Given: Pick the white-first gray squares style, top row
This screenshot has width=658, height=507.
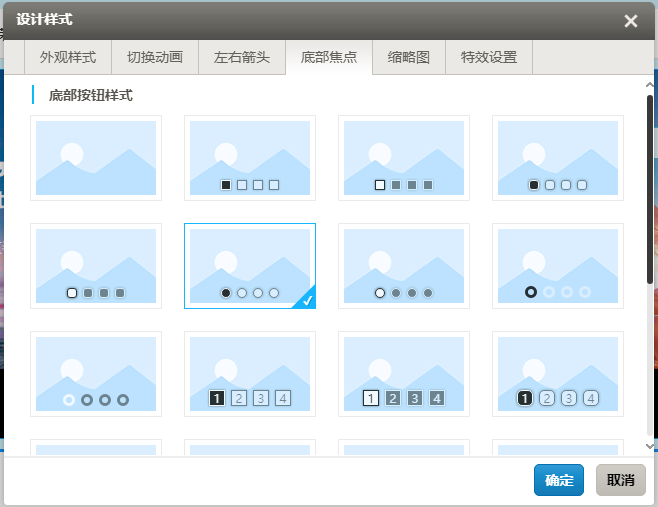Looking at the screenshot, I should coord(404,158).
